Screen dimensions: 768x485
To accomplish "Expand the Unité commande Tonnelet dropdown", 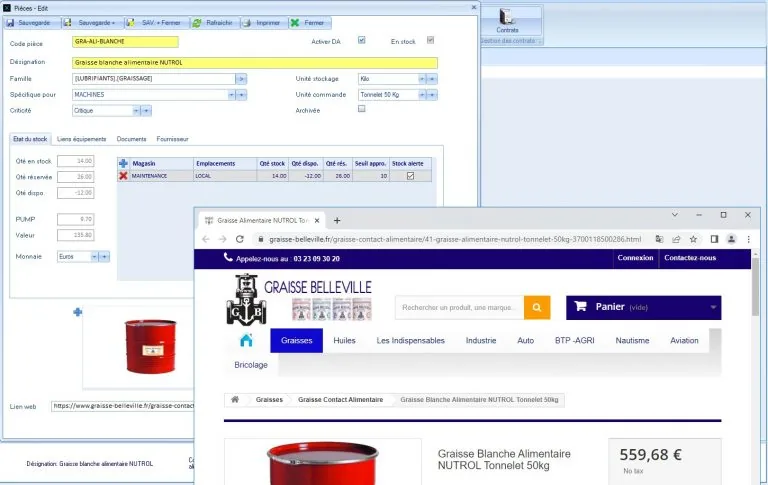I will pos(422,95).
